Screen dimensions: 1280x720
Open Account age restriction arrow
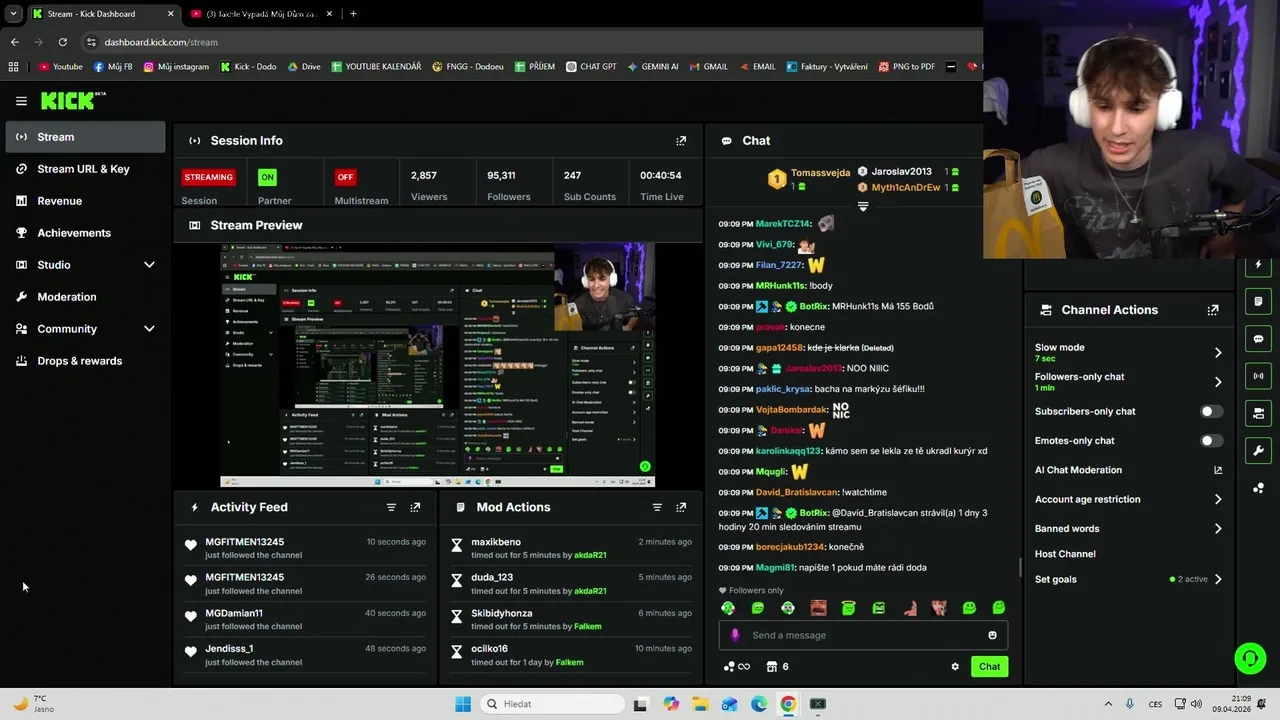(x=1218, y=499)
